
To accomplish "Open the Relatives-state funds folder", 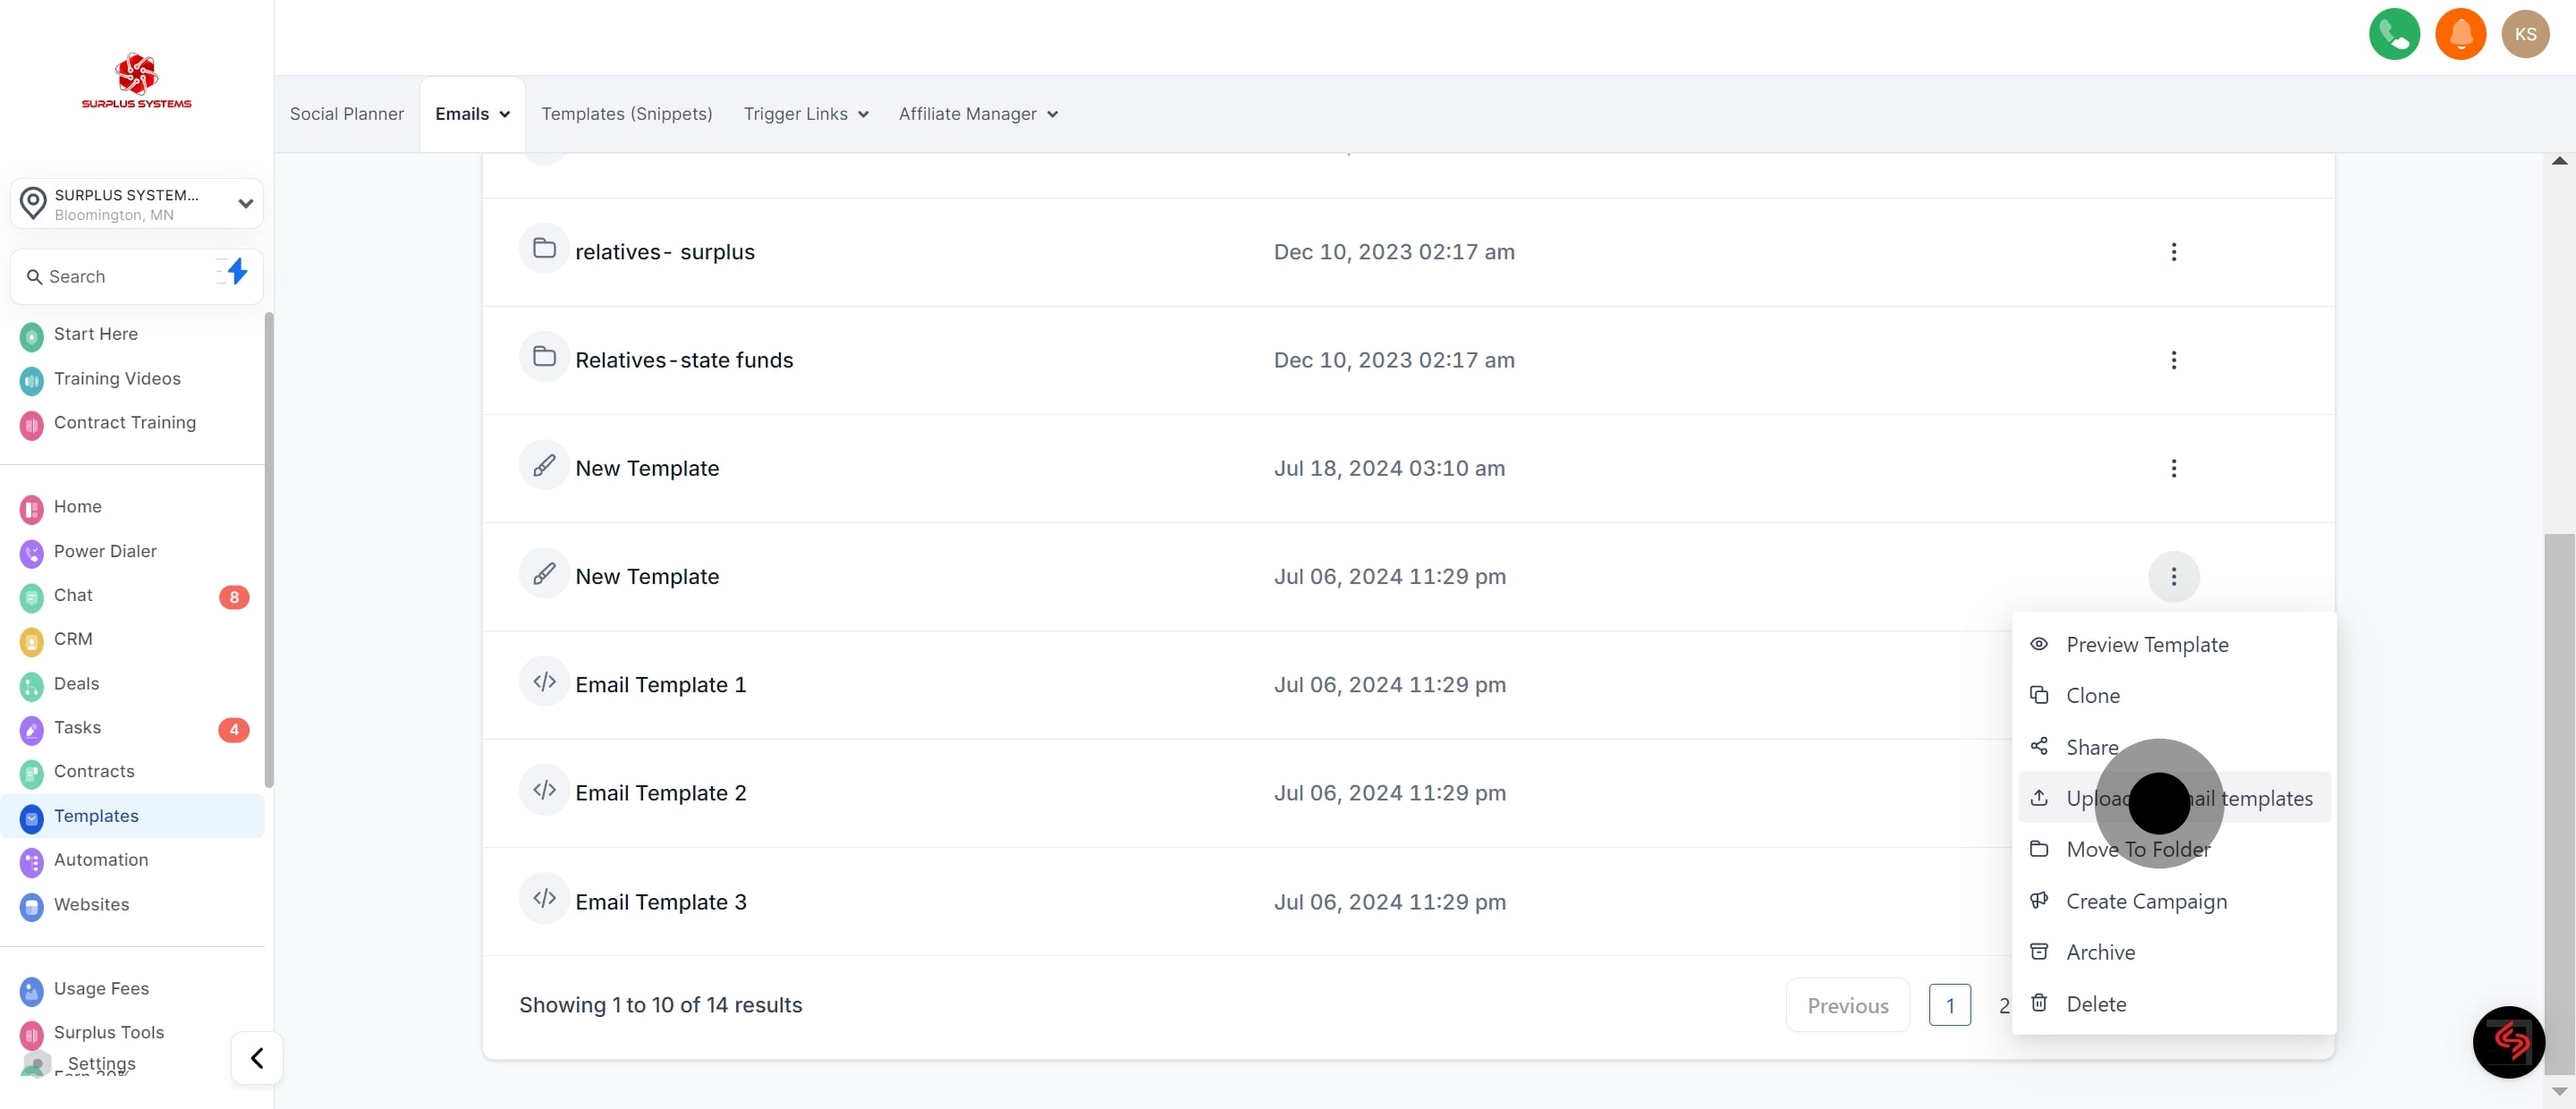I will pos(684,360).
